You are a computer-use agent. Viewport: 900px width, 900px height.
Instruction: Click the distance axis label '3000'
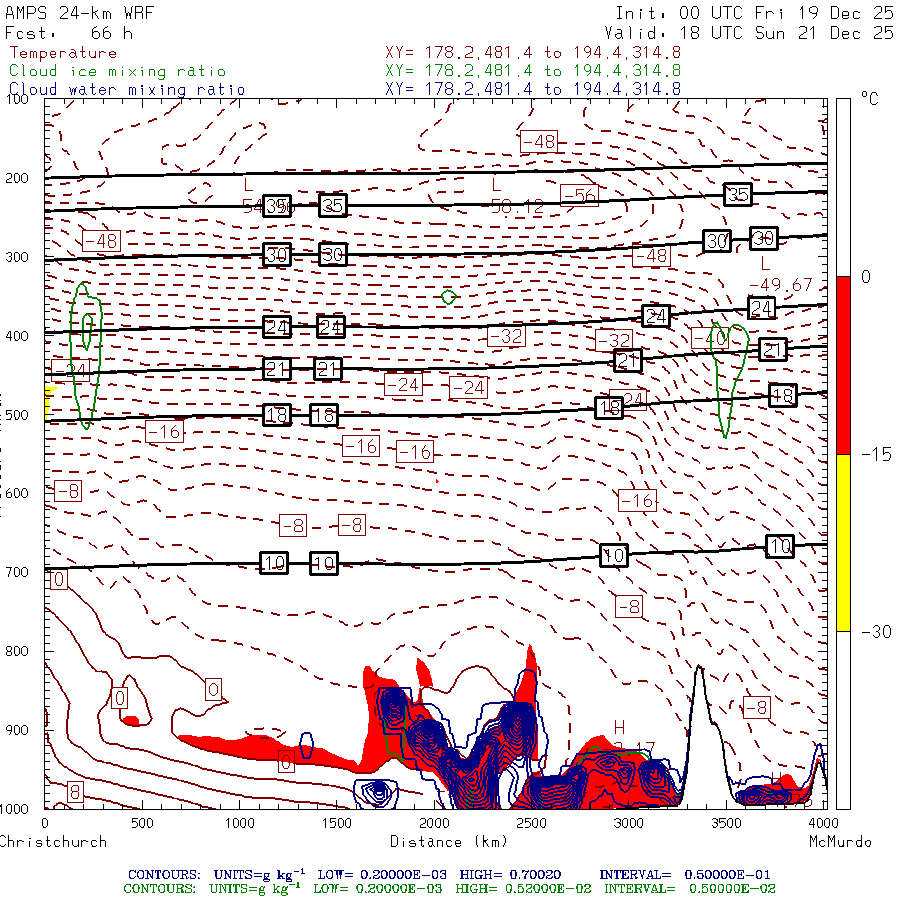click(x=629, y=824)
